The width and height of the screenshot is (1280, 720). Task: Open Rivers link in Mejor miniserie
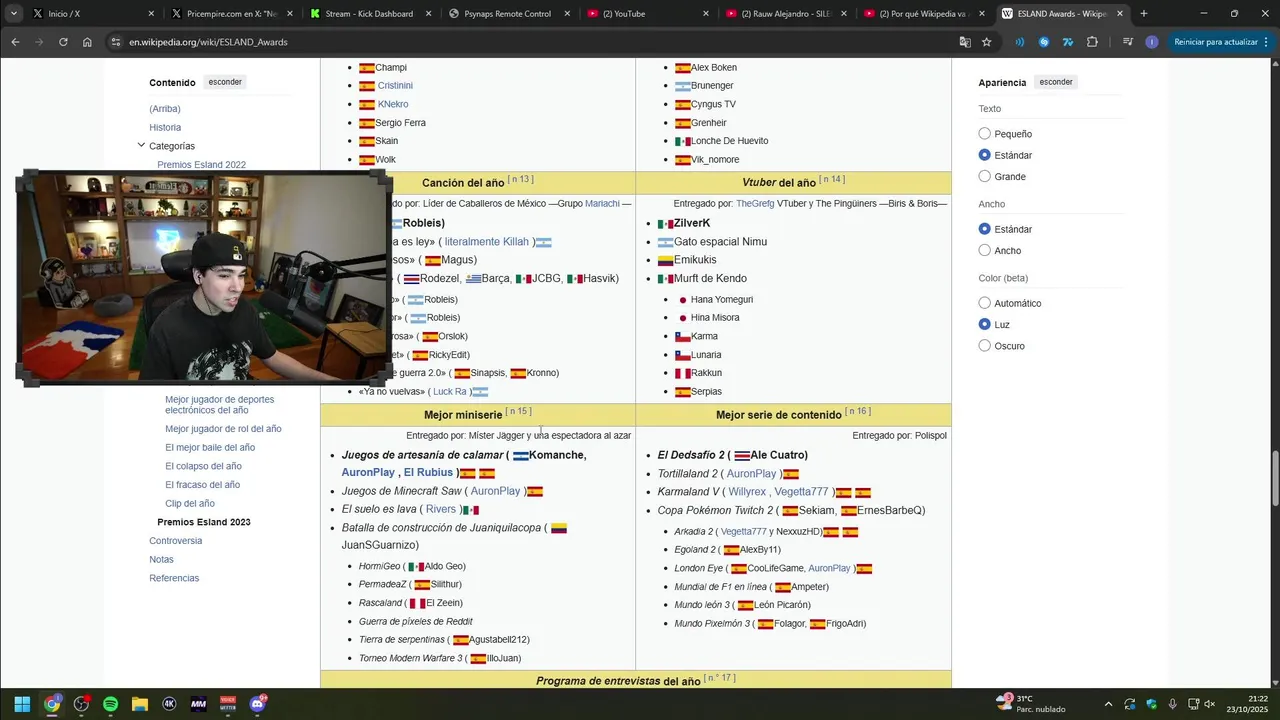pyautogui.click(x=440, y=510)
